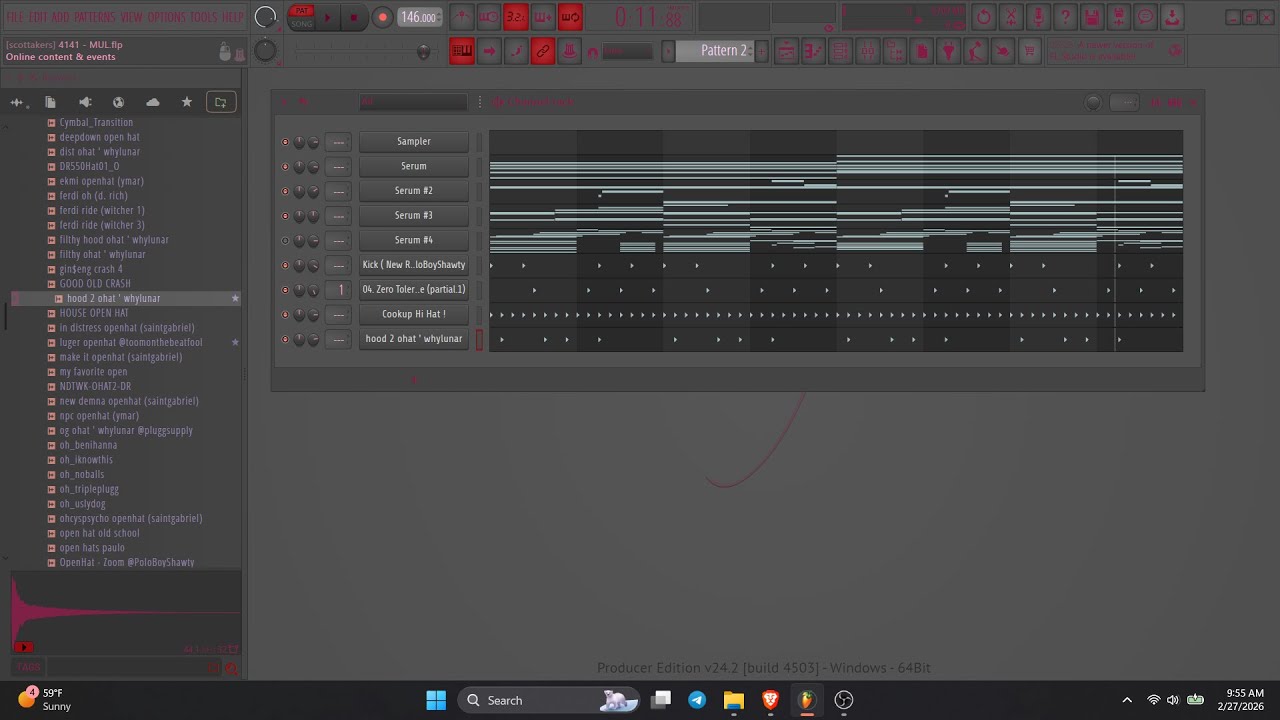Viewport: 1280px width, 720px height.
Task: Unmute the Serum #4 channel
Action: click(285, 241)
